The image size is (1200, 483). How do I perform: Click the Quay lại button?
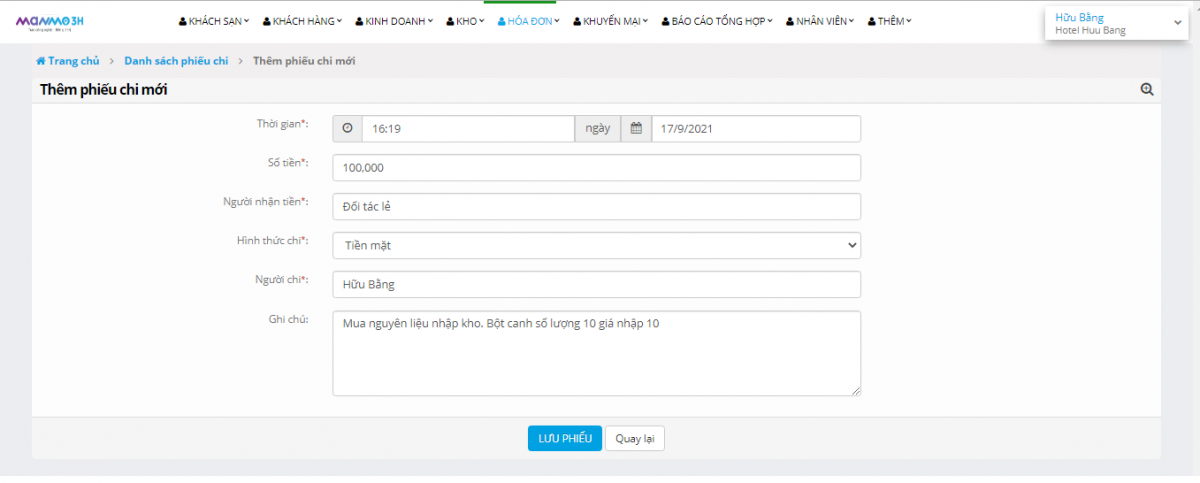coord(634,439)
